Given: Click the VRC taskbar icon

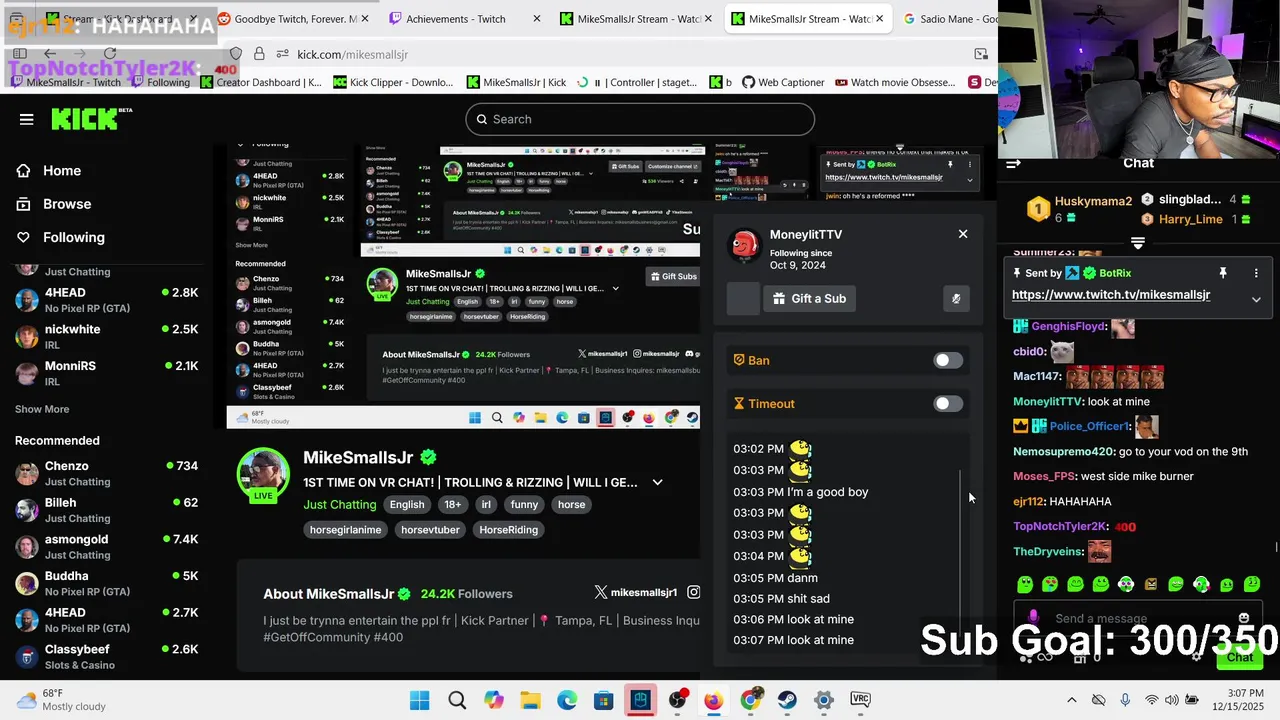Looking at the screenshot, I should tap(860, 700).
